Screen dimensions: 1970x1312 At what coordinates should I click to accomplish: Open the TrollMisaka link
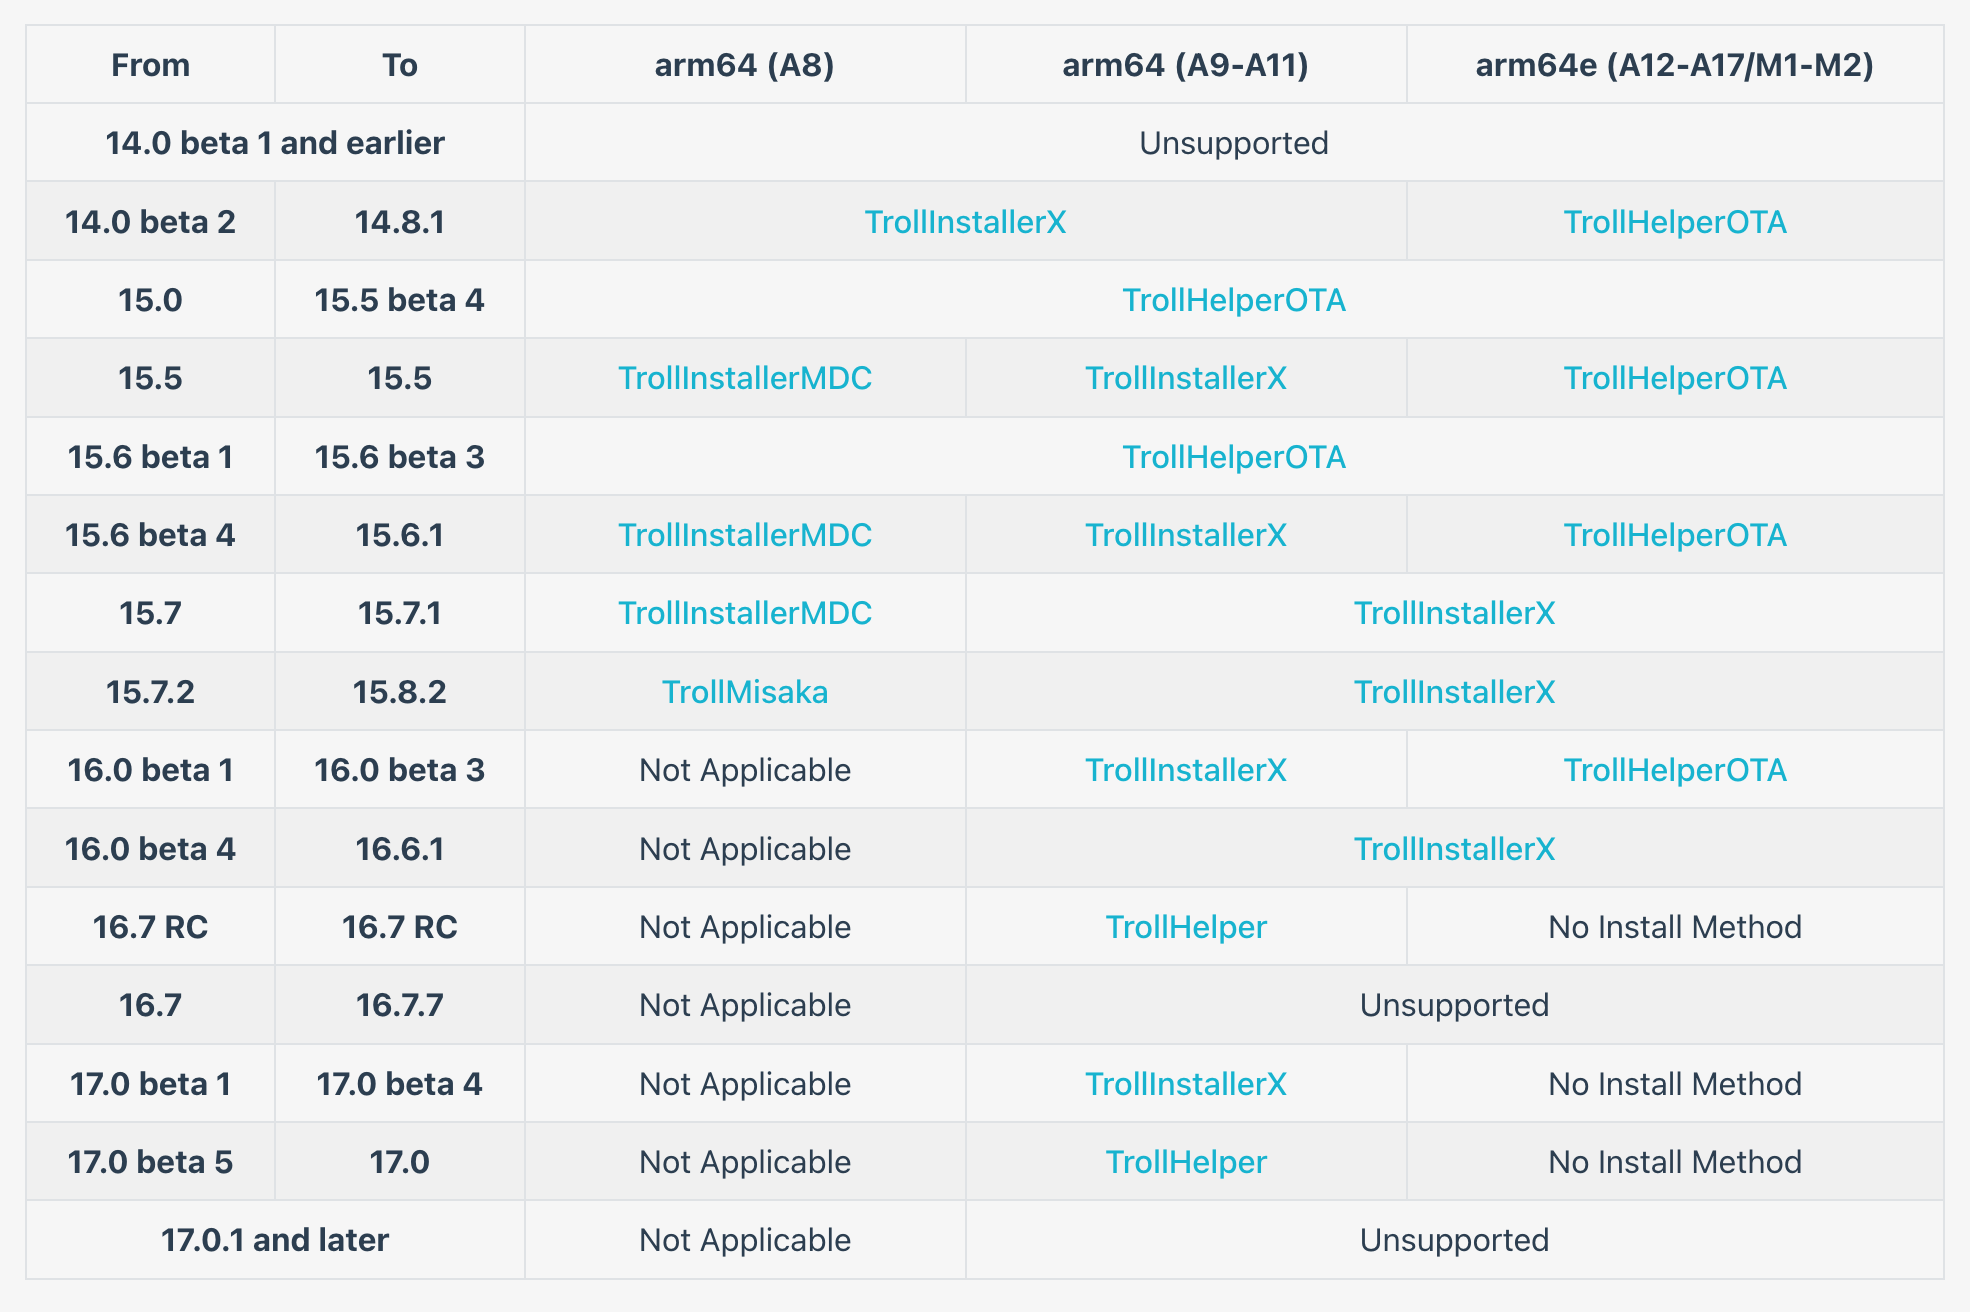[745, 692]
